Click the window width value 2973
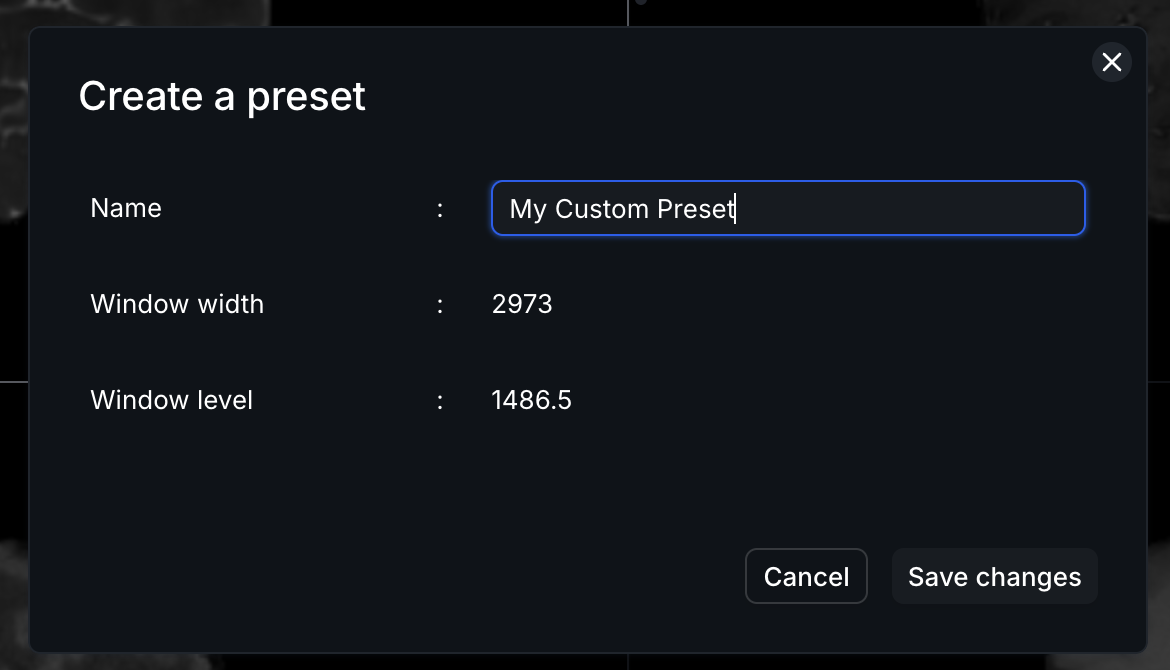 [x=522, y=304]
